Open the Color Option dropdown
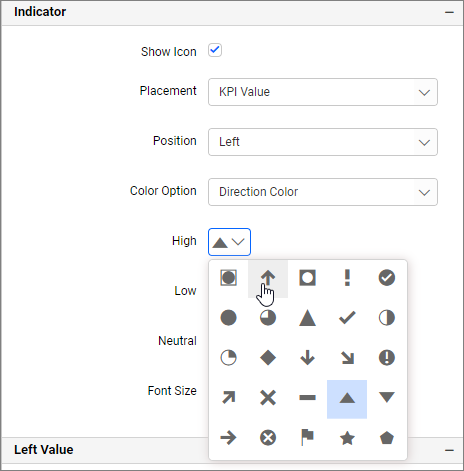The width and height of the screenshot is (464, 471). point(323,192)
